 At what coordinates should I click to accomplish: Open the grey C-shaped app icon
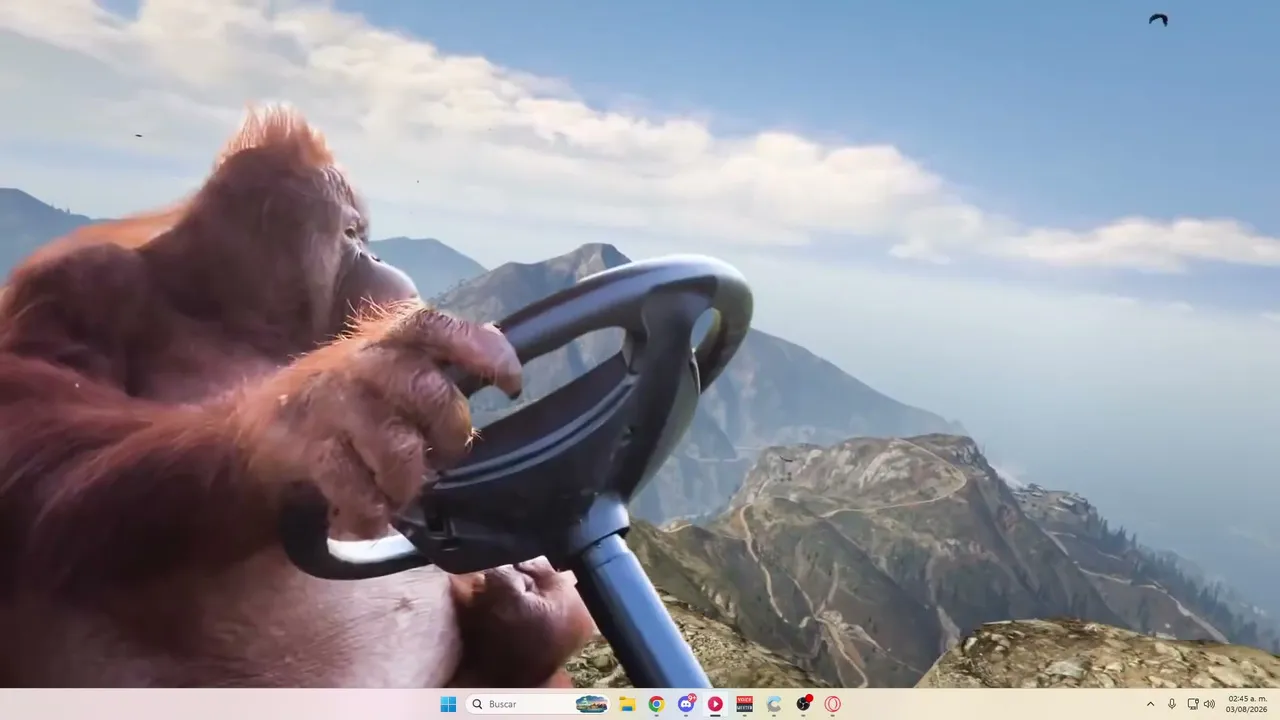774,704
